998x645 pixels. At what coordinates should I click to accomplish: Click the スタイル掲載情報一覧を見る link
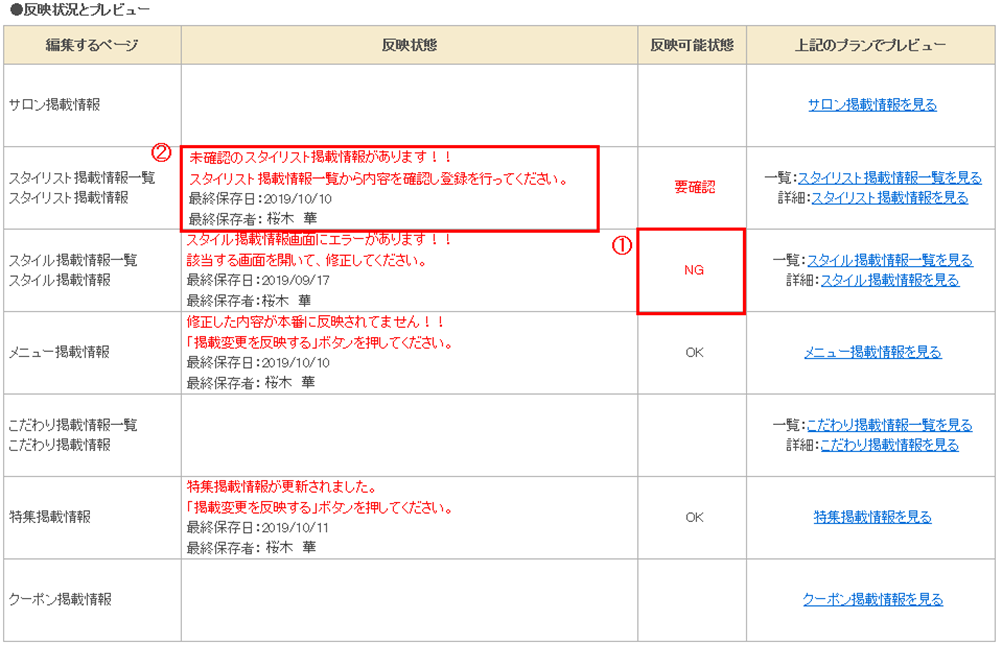pos(889,260)
